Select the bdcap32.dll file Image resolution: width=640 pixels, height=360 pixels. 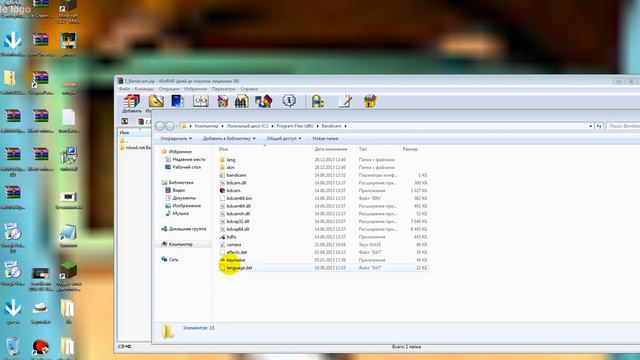point(238,222)
